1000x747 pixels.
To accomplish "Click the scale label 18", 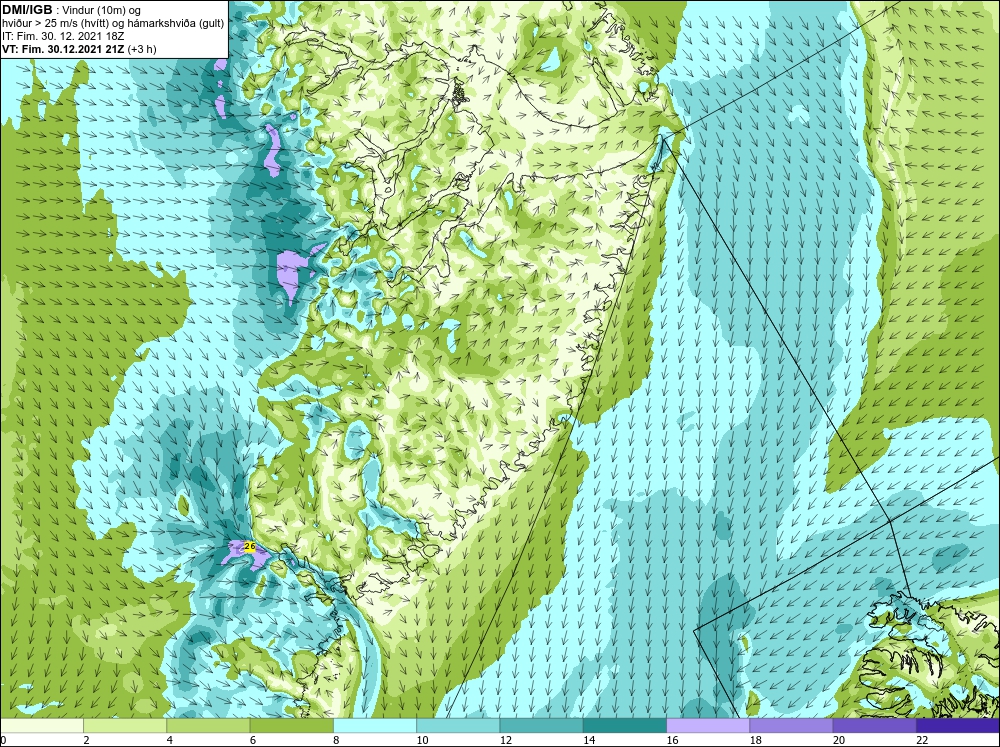I will [756, 740].
